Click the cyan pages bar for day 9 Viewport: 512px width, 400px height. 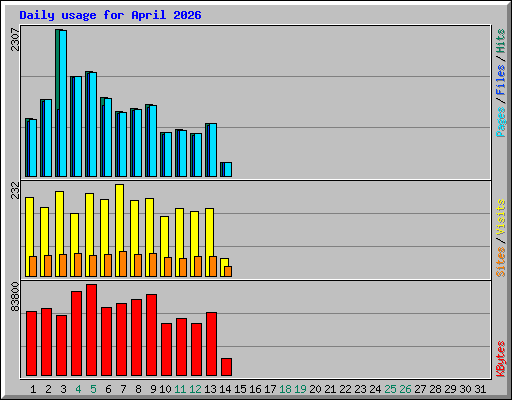click(x=153, y=141)
